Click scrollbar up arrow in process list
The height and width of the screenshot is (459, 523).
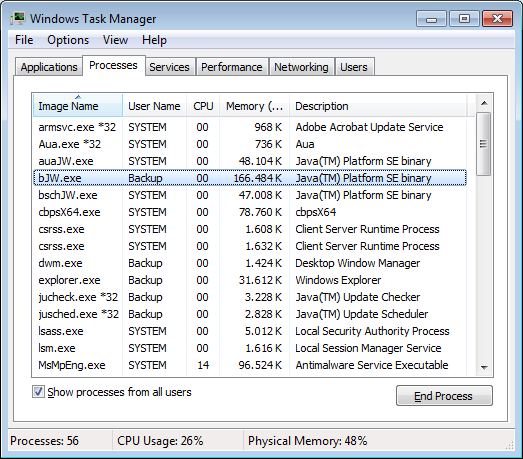pyautogui.click(x=484, y=103)
